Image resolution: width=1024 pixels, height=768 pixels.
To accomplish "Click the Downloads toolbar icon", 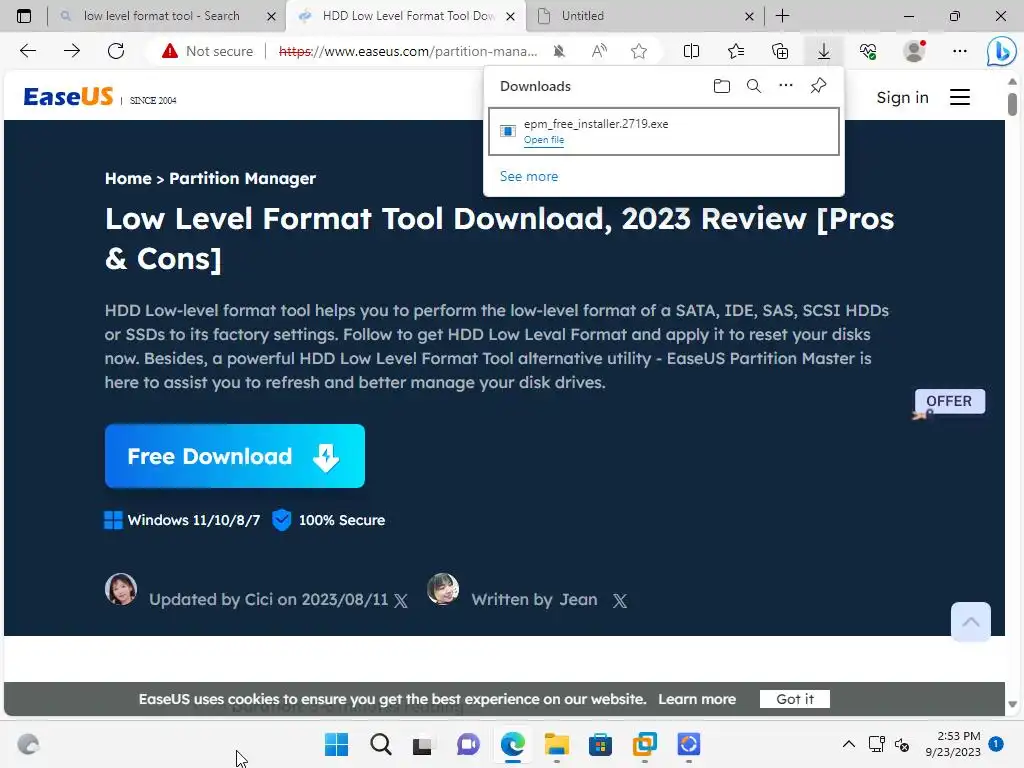I will pos(824,51).
